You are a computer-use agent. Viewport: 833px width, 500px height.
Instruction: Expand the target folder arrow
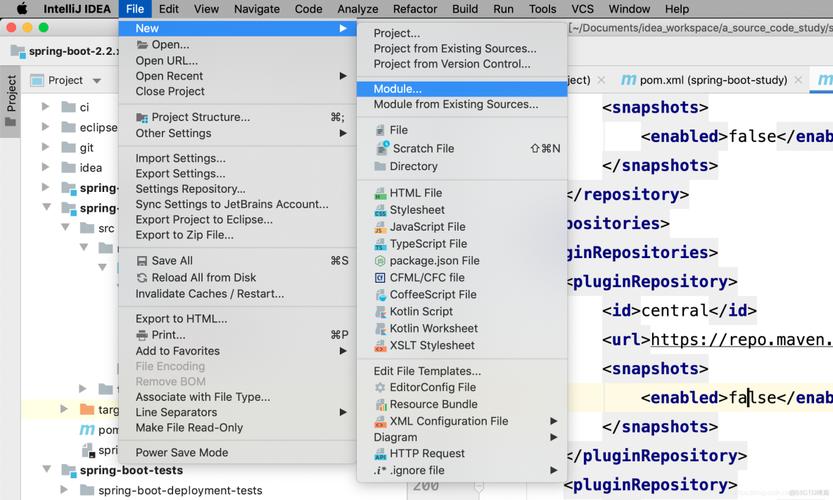(x=64, y=409)
